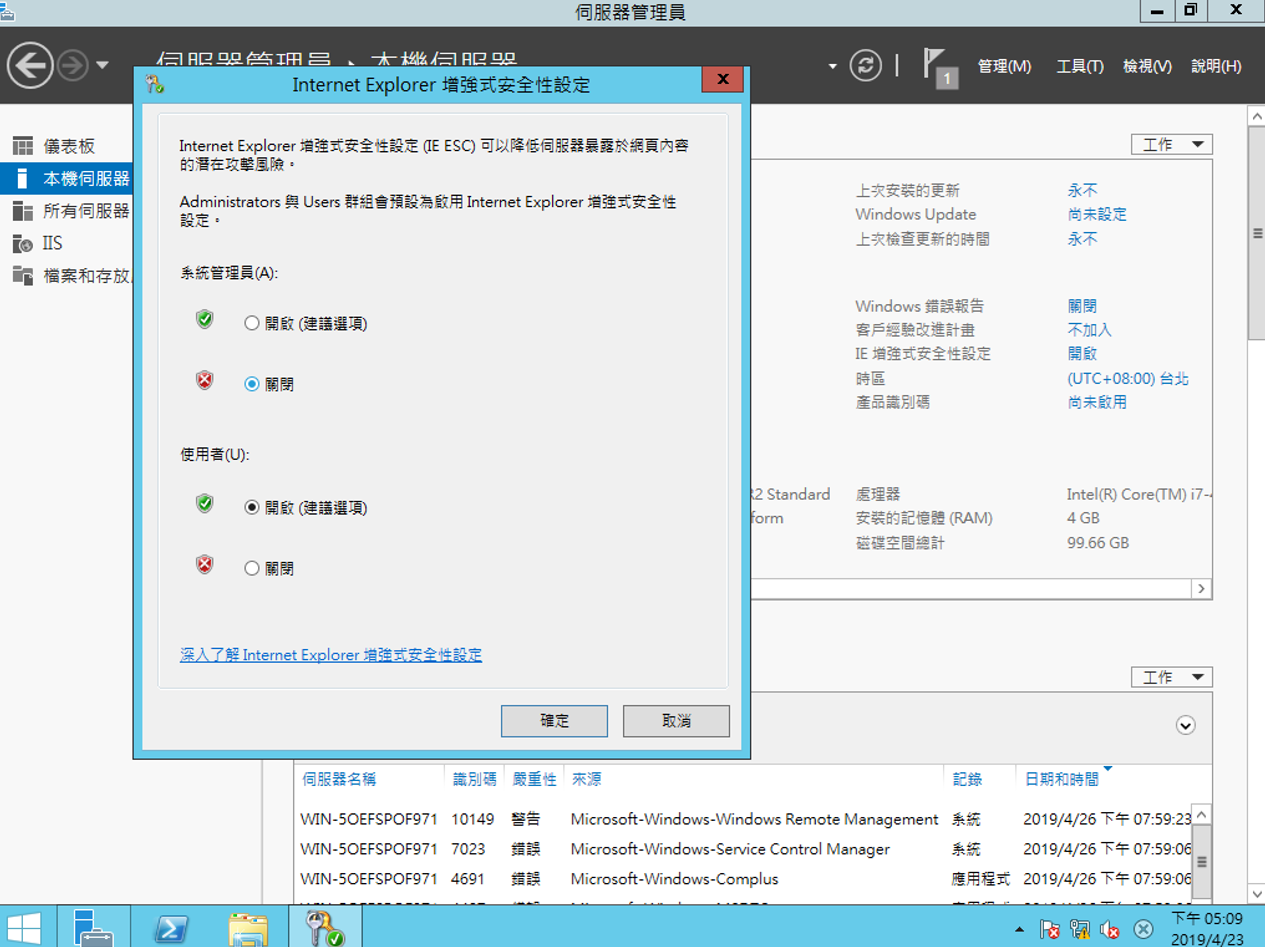Select 關閉 for 使用者
The image size is (1265, 947).
[x=269, y=568]
